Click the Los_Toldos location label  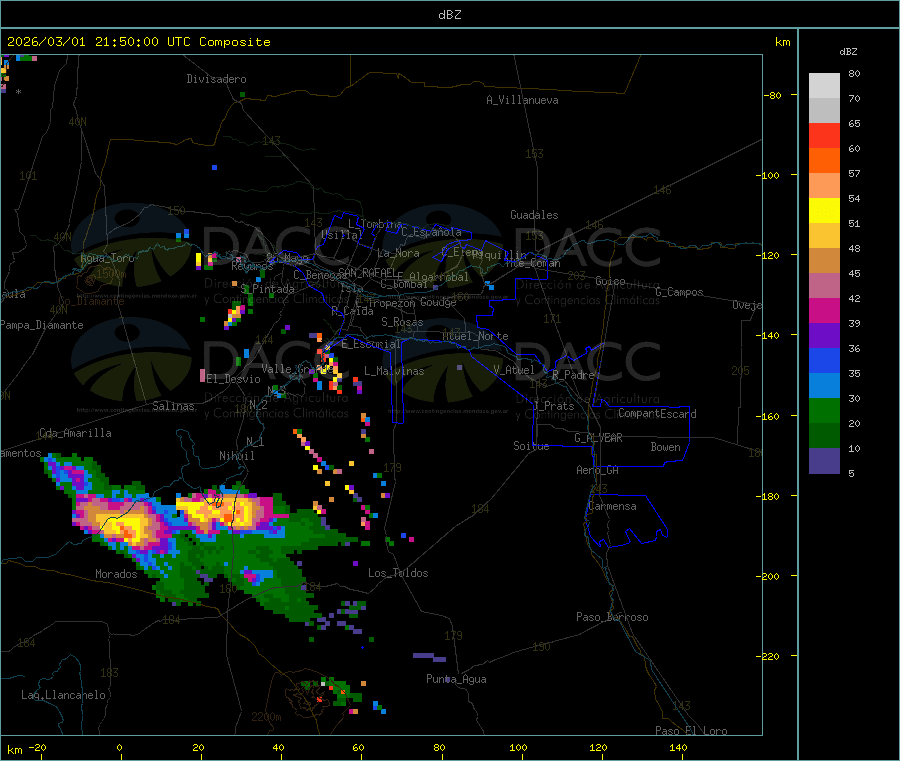[x=398, y=573]
